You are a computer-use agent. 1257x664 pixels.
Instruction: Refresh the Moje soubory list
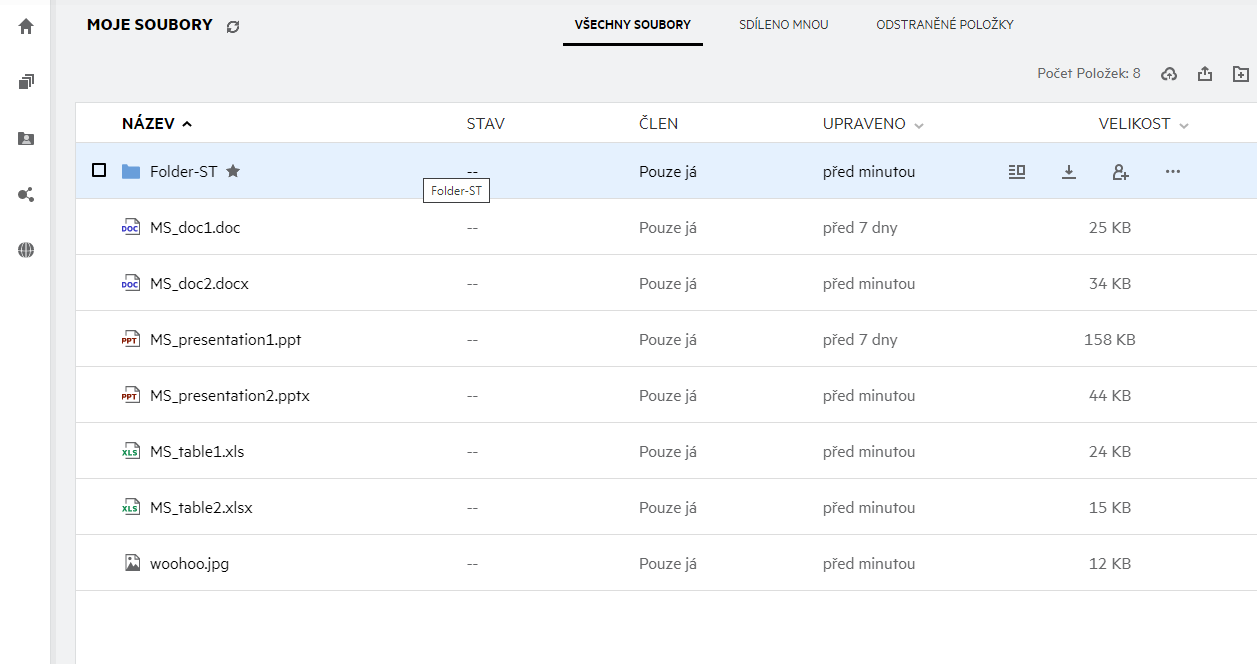click(233, 26)
